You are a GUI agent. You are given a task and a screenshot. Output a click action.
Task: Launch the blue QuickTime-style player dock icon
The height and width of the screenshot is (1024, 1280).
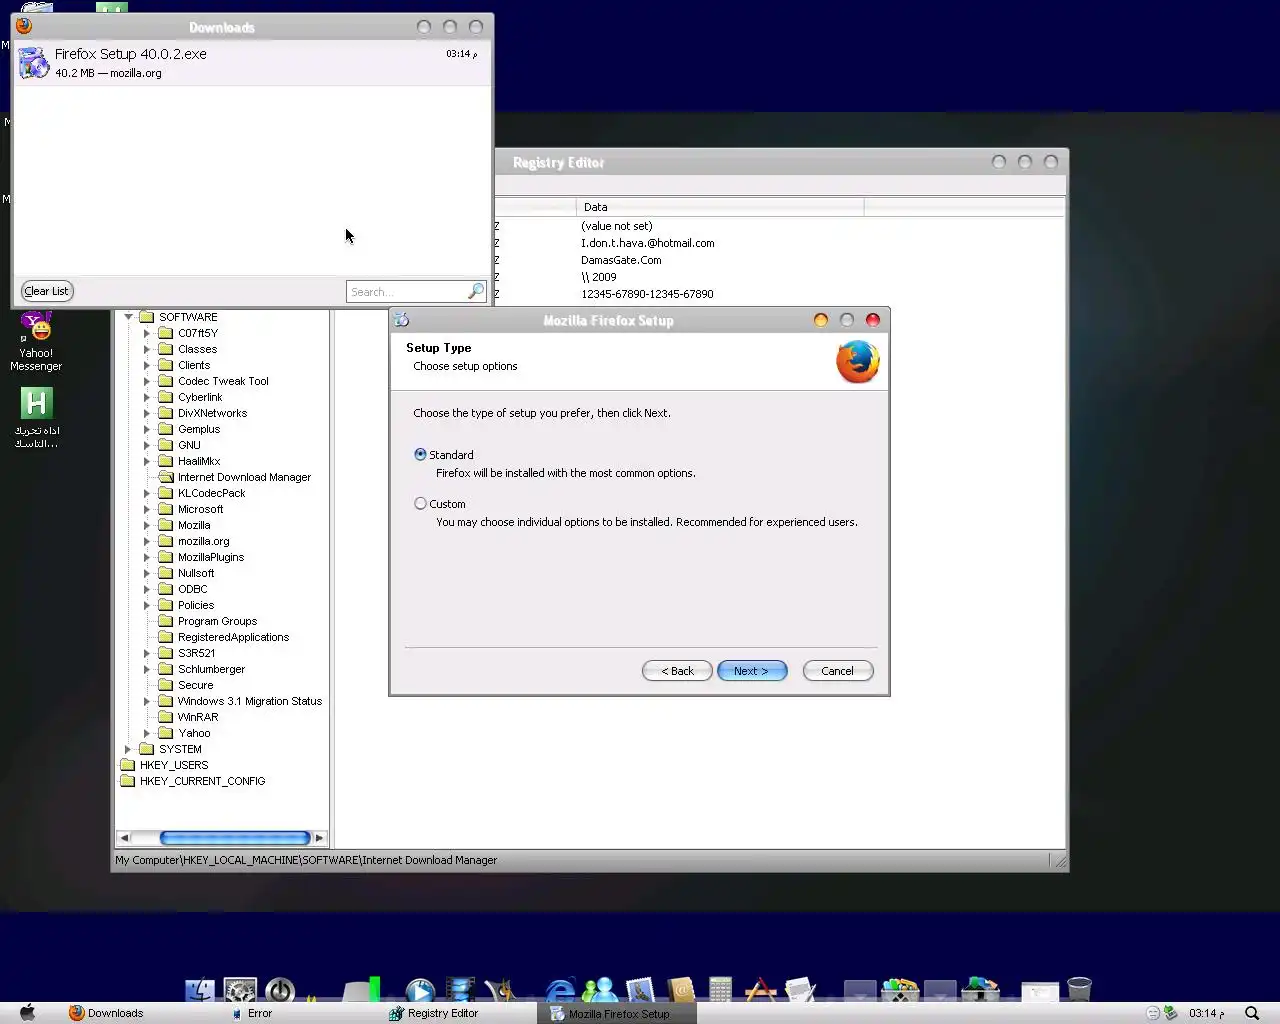pos(420,989)
